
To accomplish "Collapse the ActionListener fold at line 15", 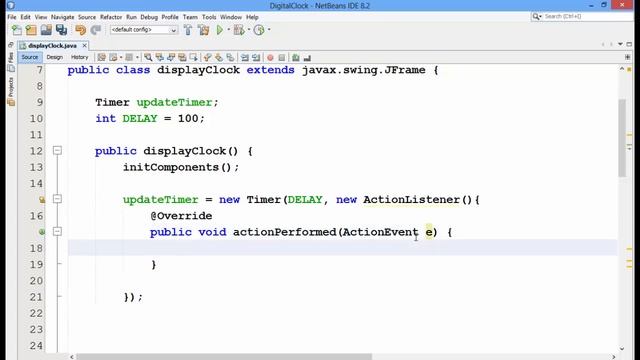I will pos(58,199).
